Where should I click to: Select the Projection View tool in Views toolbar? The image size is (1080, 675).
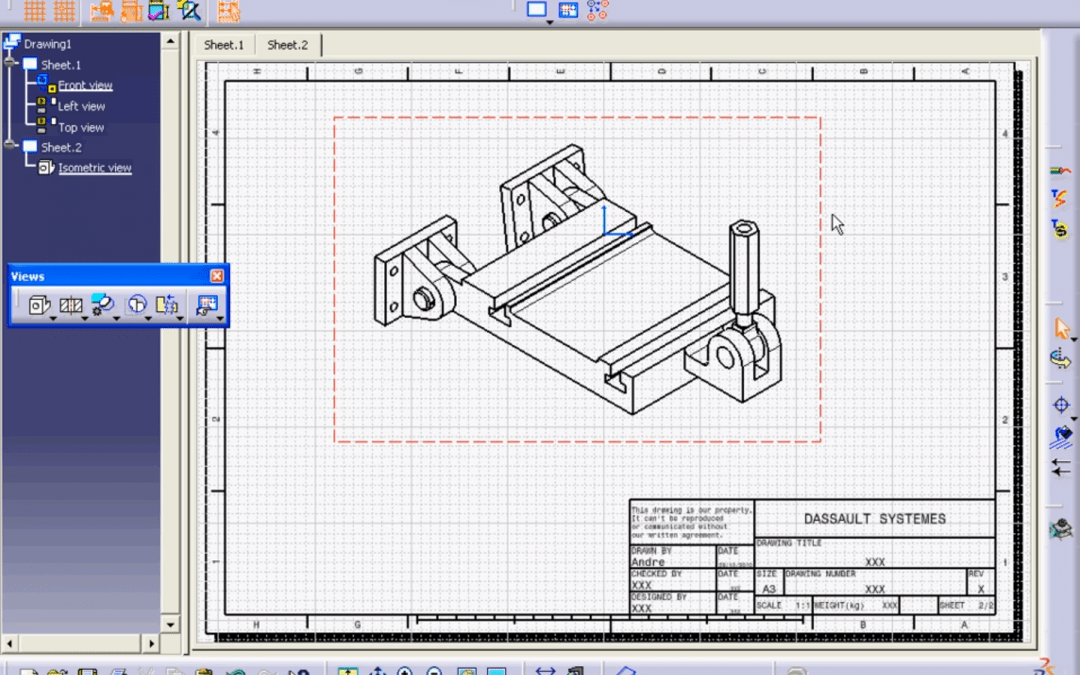click(x=38, y=305)
